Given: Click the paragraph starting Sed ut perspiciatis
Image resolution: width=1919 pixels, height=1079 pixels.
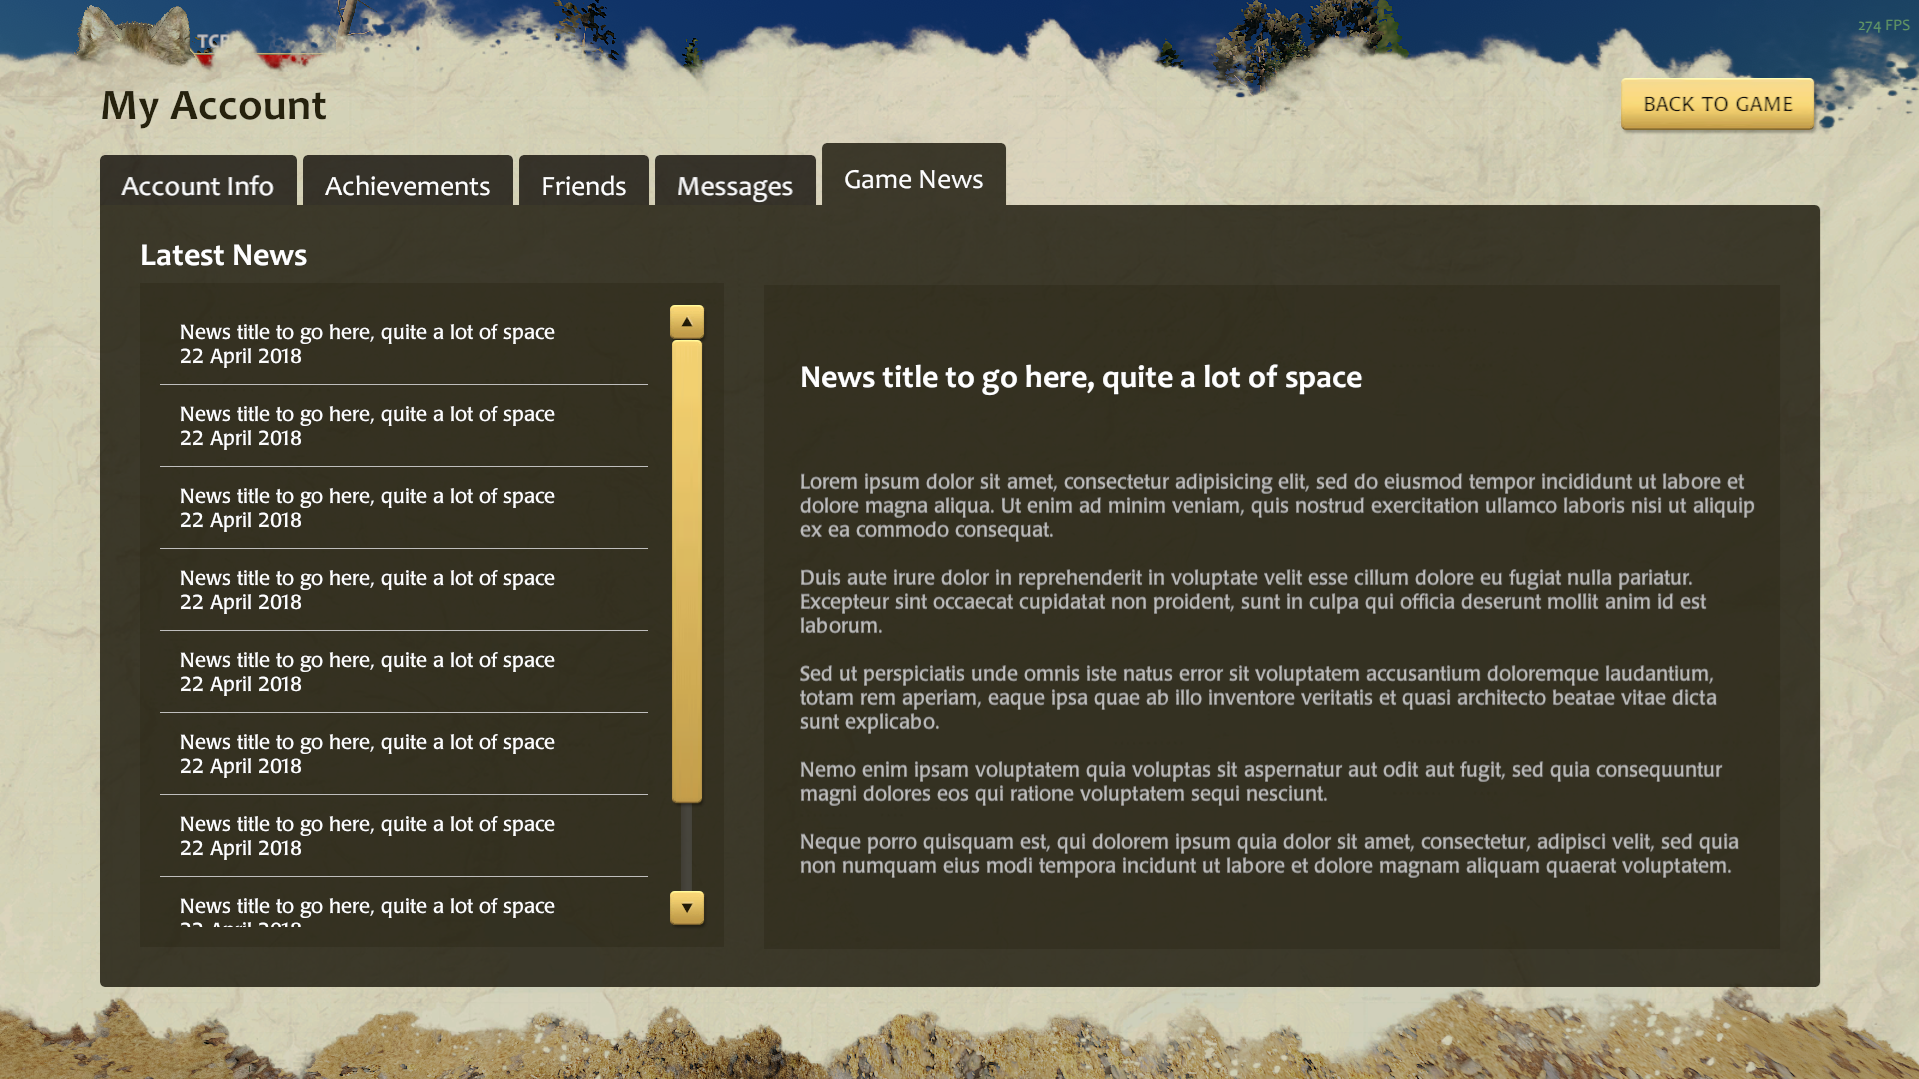Looking at the screenshot, I should [x=1258, y=697].
